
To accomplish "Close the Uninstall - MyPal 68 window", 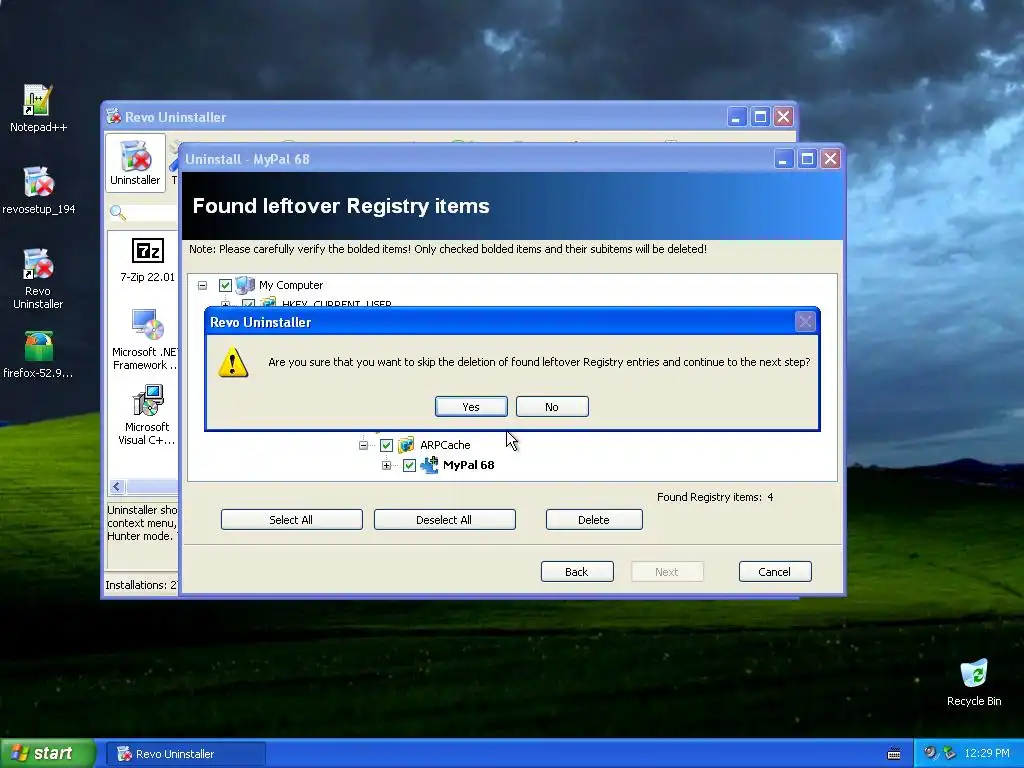I will [x=831, y=159].
